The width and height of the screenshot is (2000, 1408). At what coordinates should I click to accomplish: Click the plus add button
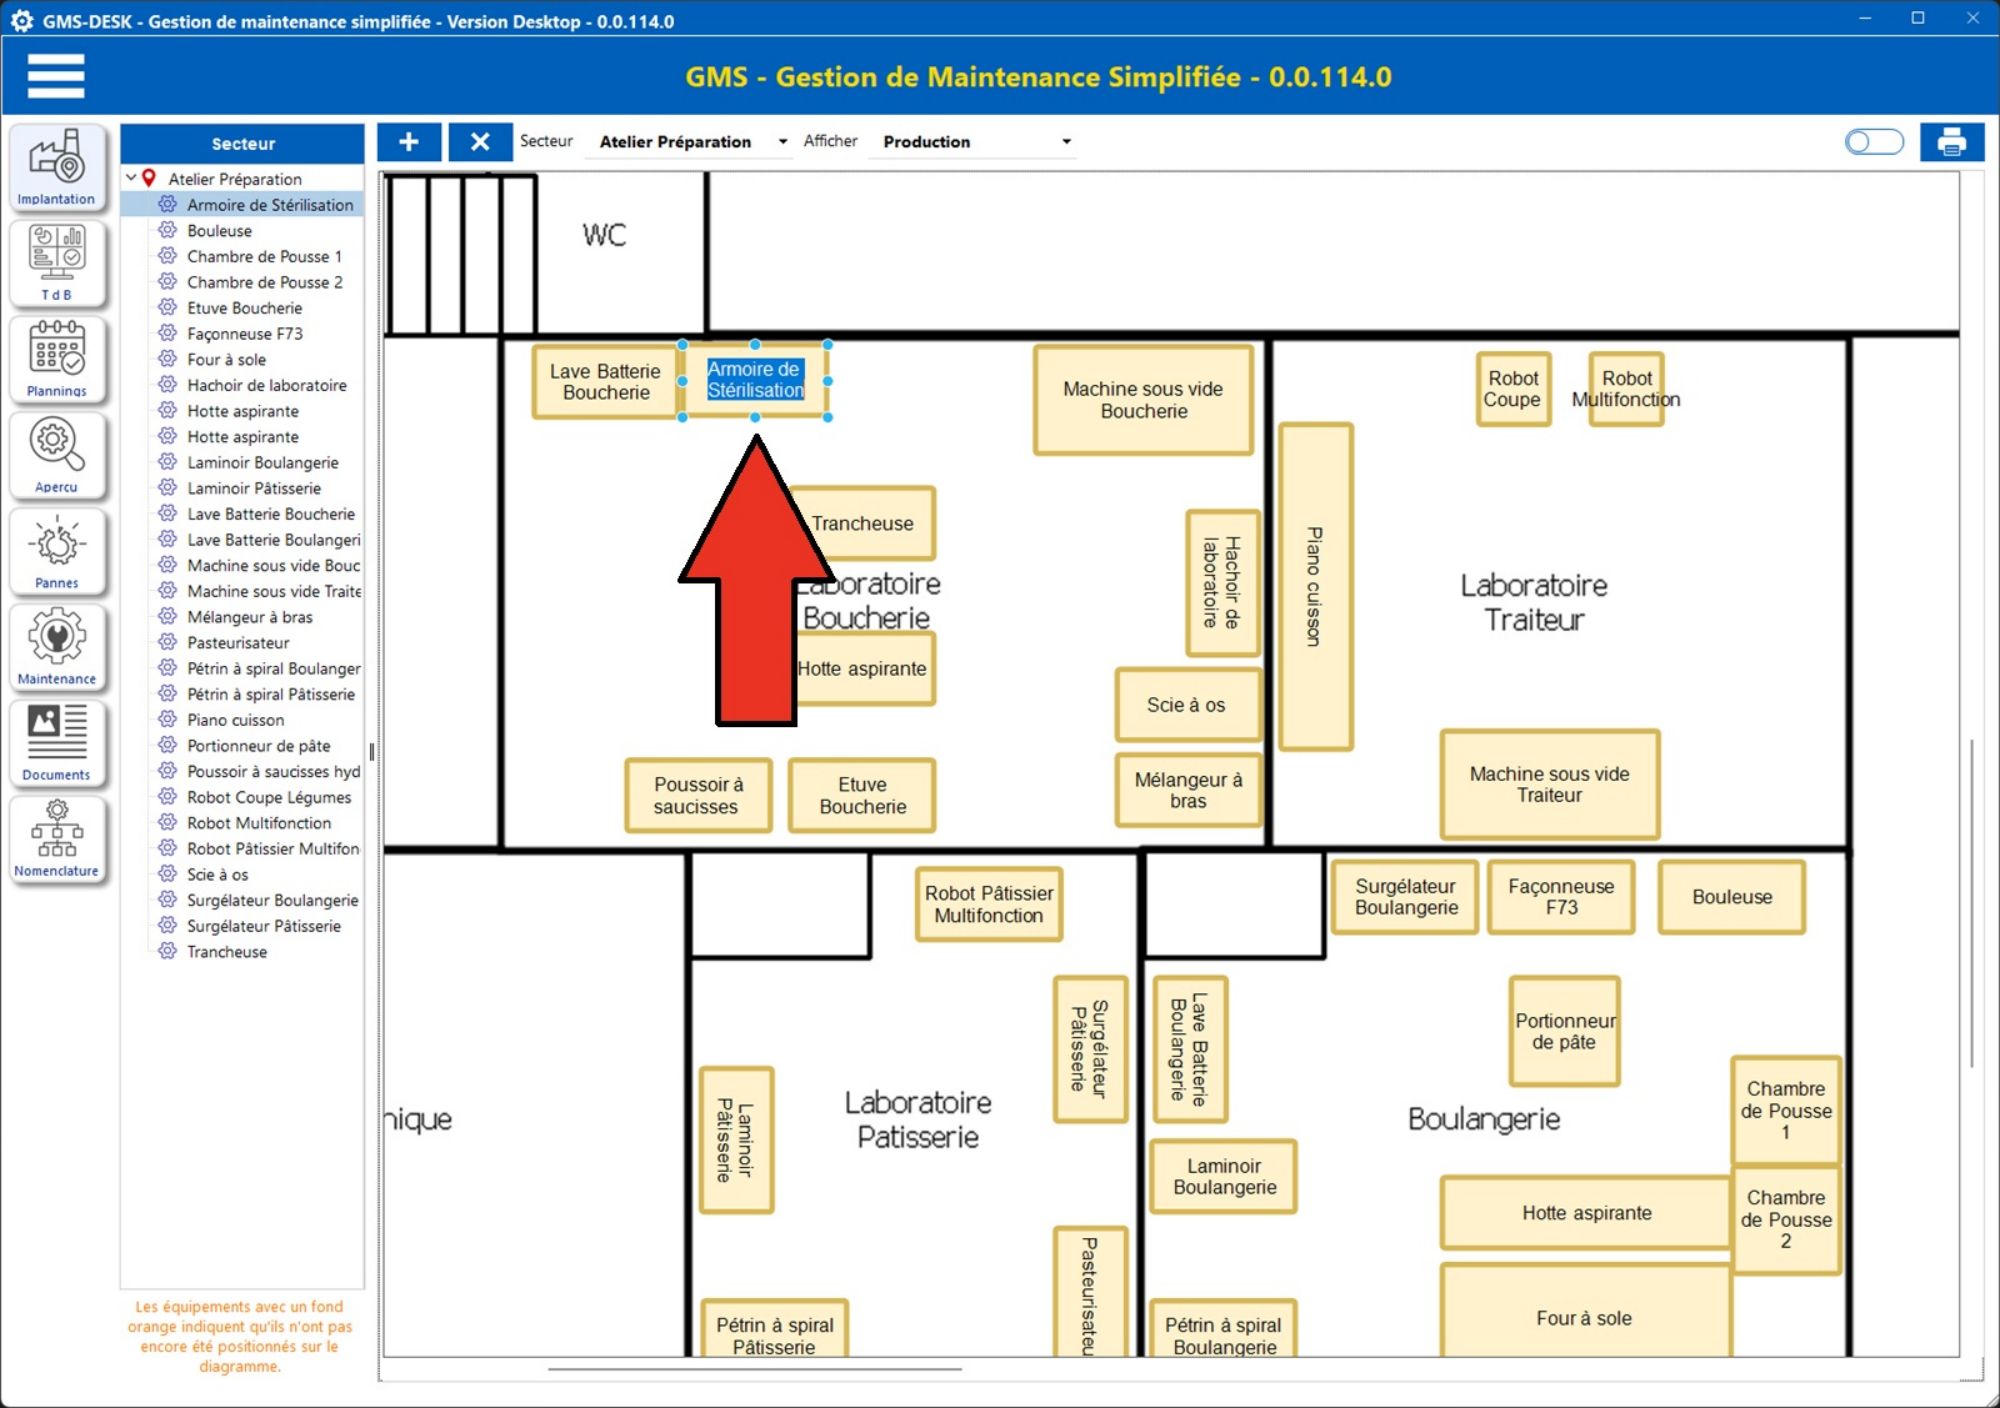[408, 142]
